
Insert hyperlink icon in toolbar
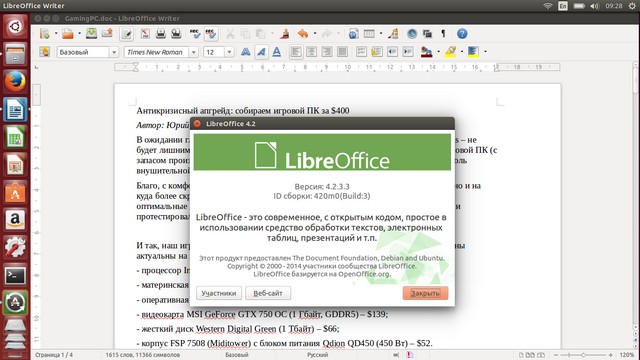pos(353,34)
